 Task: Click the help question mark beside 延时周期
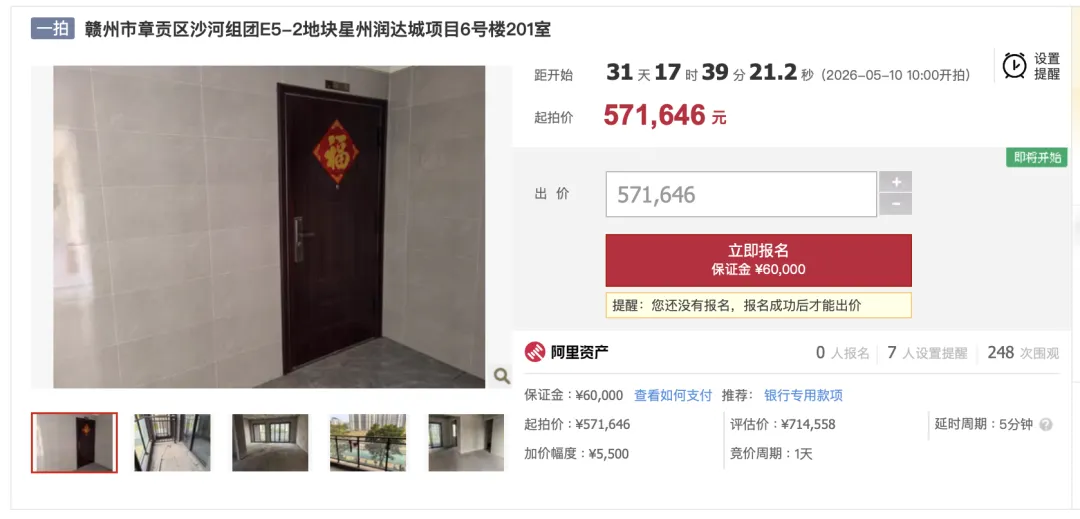1046,425
